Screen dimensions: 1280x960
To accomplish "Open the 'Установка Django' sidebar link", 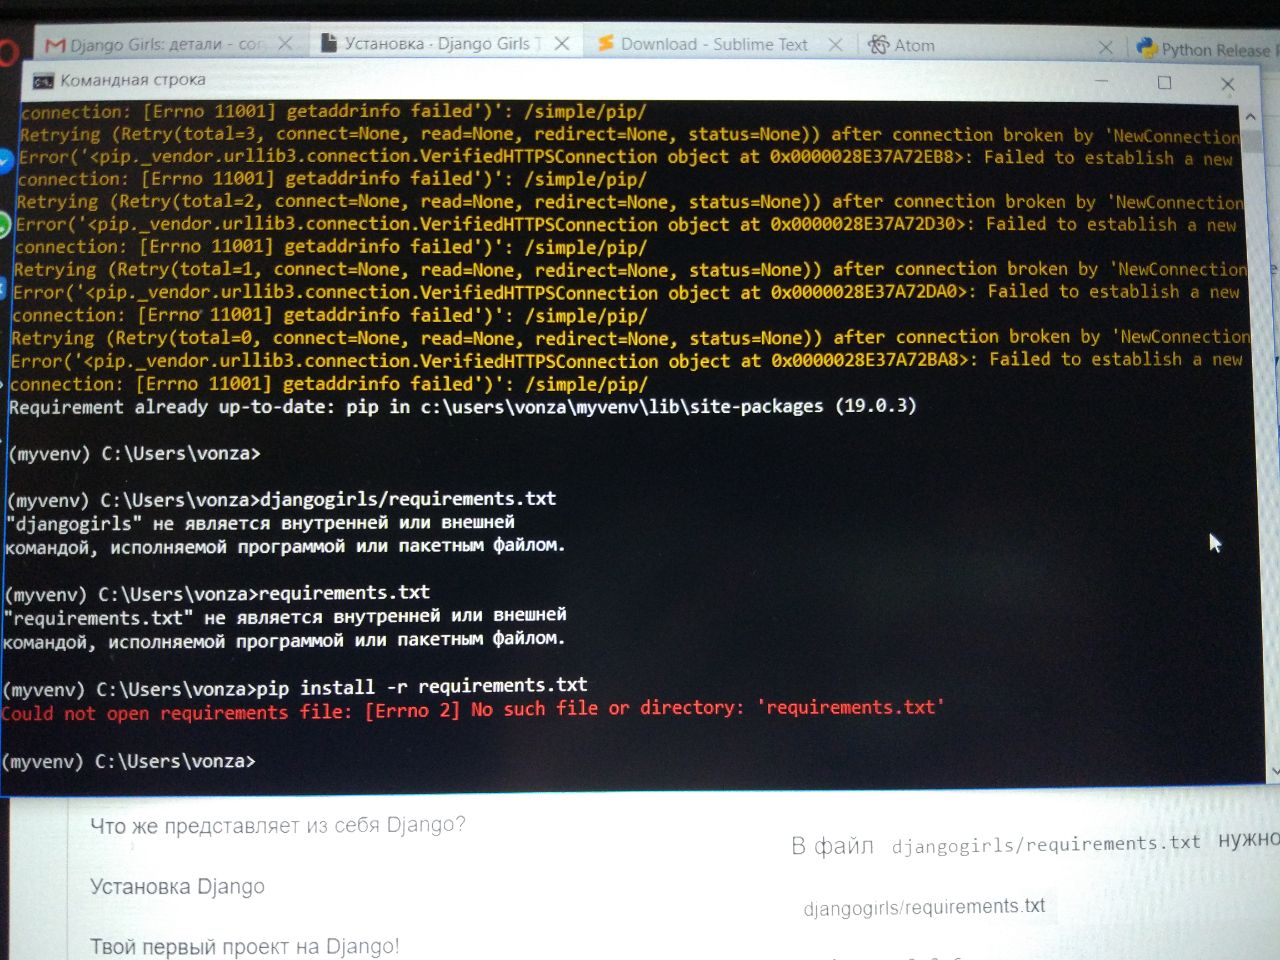I will click(177, 887).
